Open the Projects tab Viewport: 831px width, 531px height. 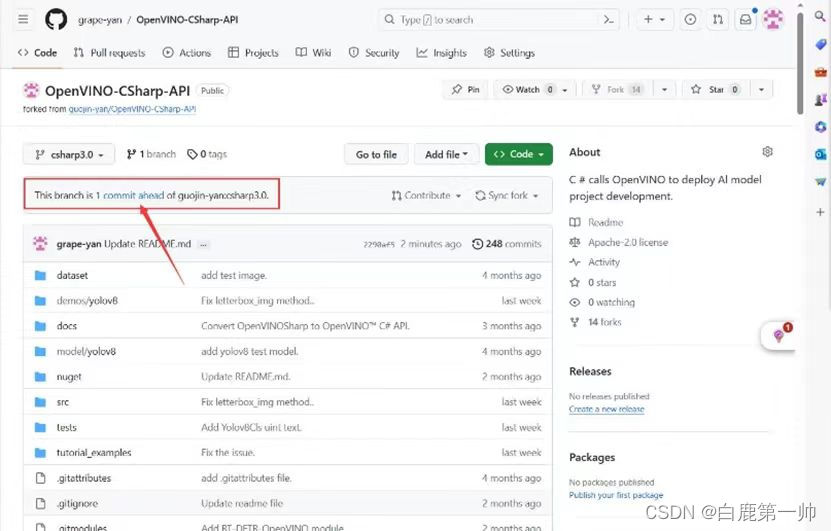pos(253,52)
